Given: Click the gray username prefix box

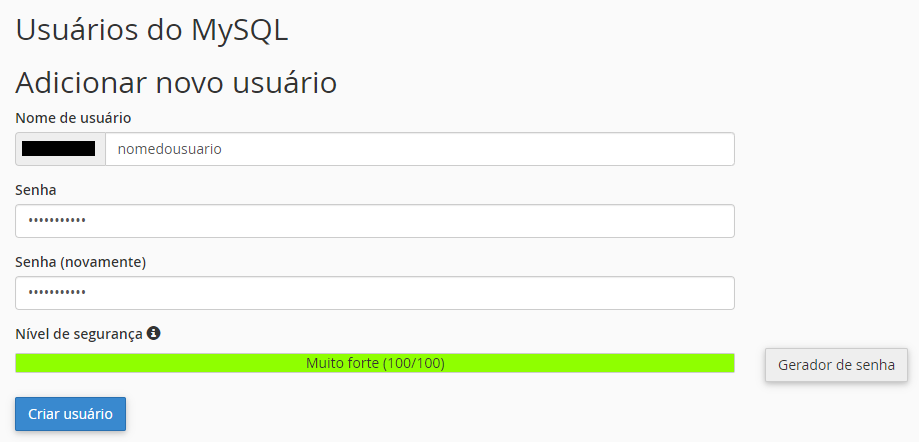Looking at the screenshot, I should click(x=60, y=149).
